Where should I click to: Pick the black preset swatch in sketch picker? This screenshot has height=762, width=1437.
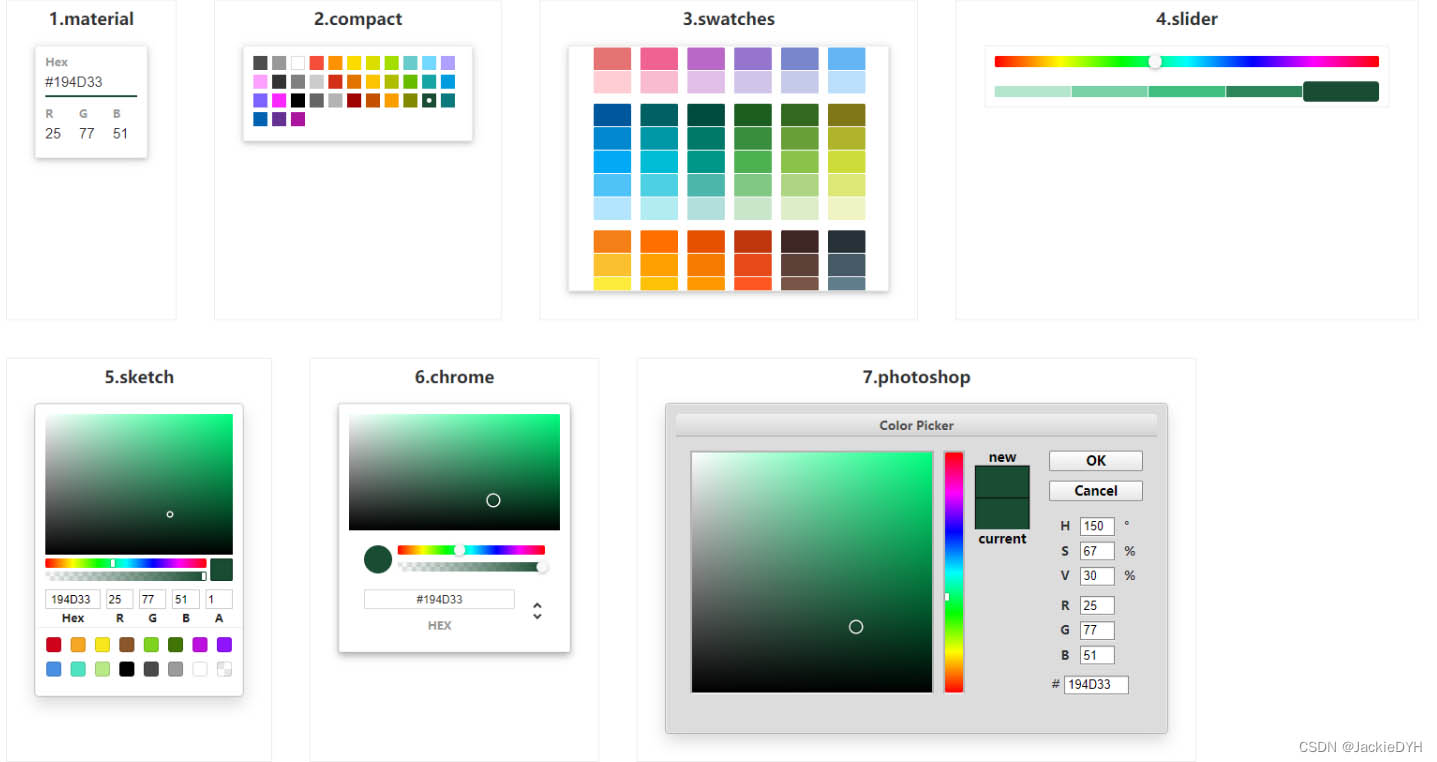click(127, 669)
